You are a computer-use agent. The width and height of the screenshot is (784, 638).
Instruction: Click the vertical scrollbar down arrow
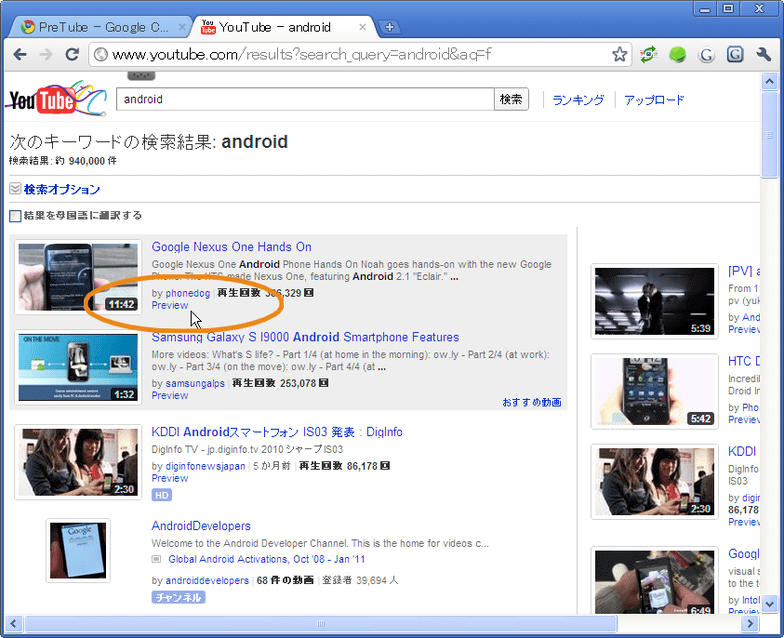(769, 604)
